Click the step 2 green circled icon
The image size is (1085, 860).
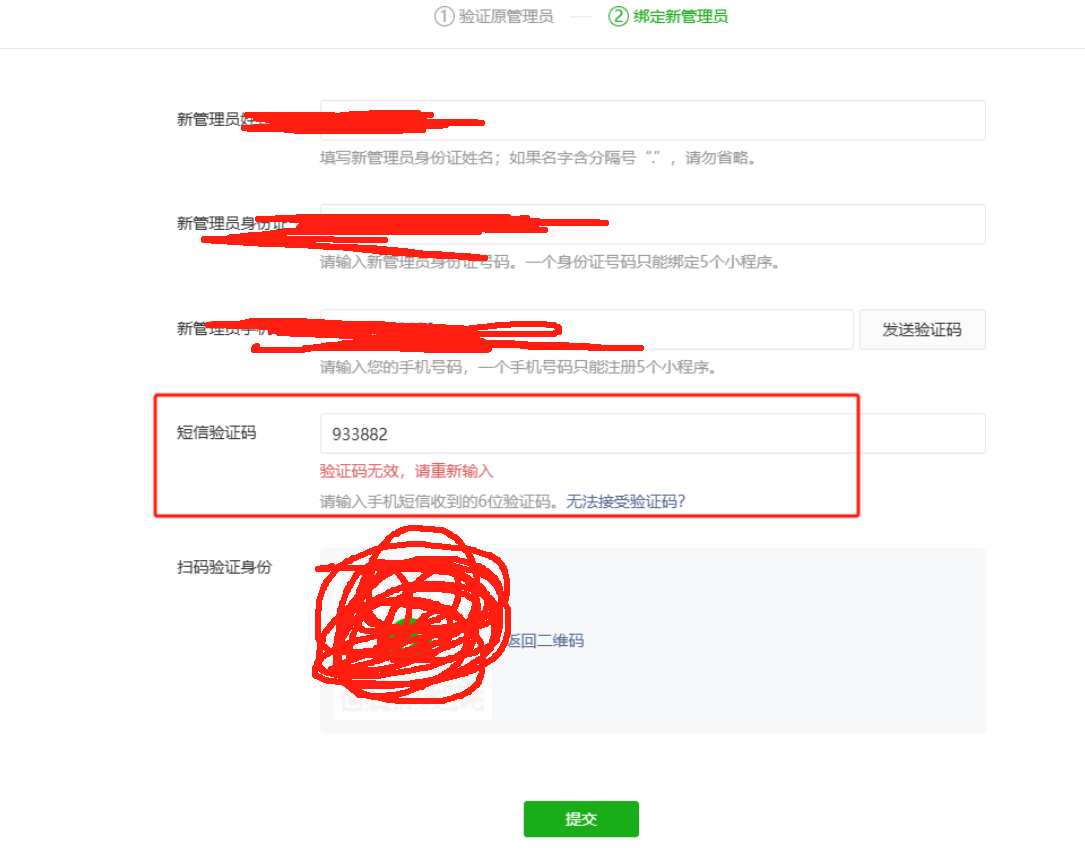(x=618, y=16)
